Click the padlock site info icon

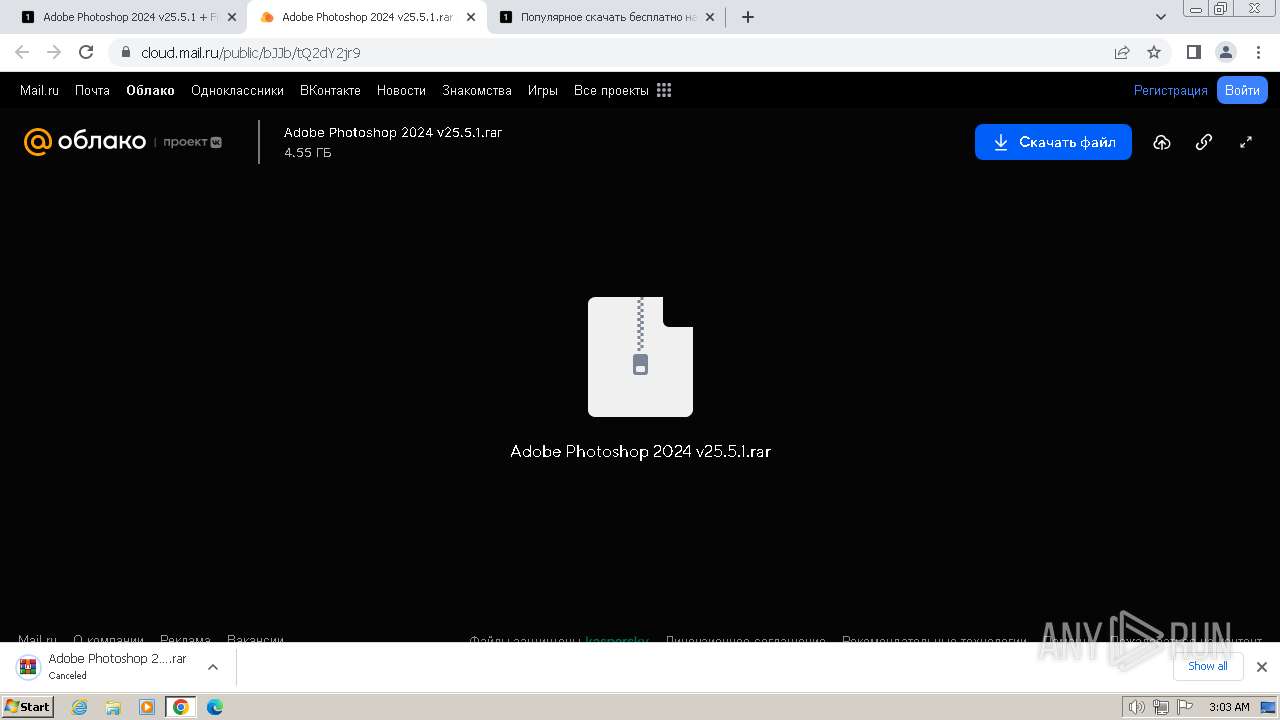(125, 52)
